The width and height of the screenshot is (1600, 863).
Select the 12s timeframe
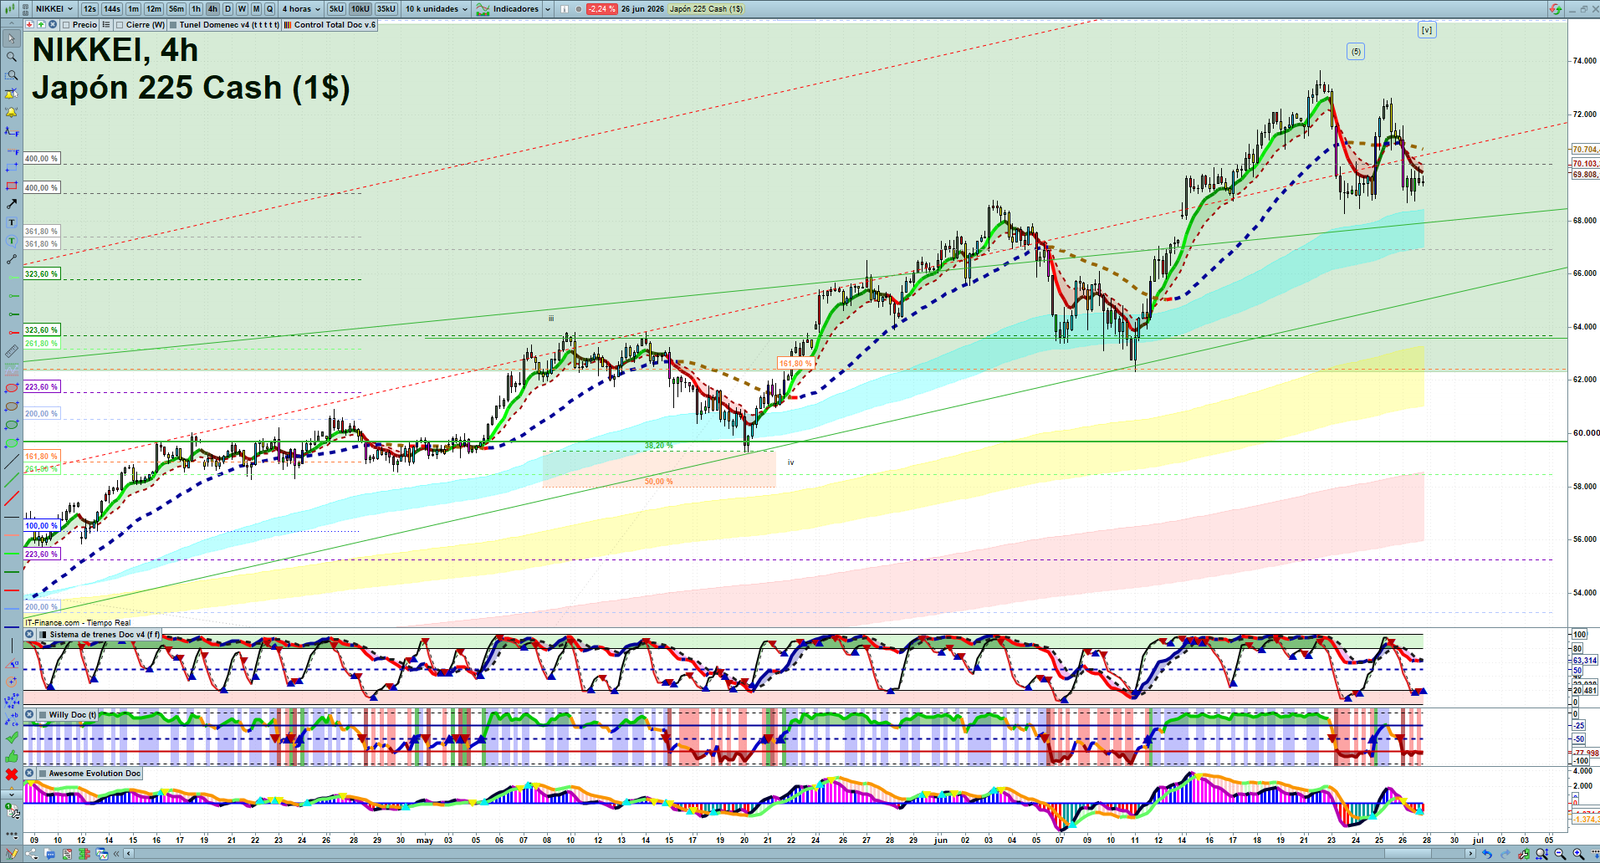90,9
